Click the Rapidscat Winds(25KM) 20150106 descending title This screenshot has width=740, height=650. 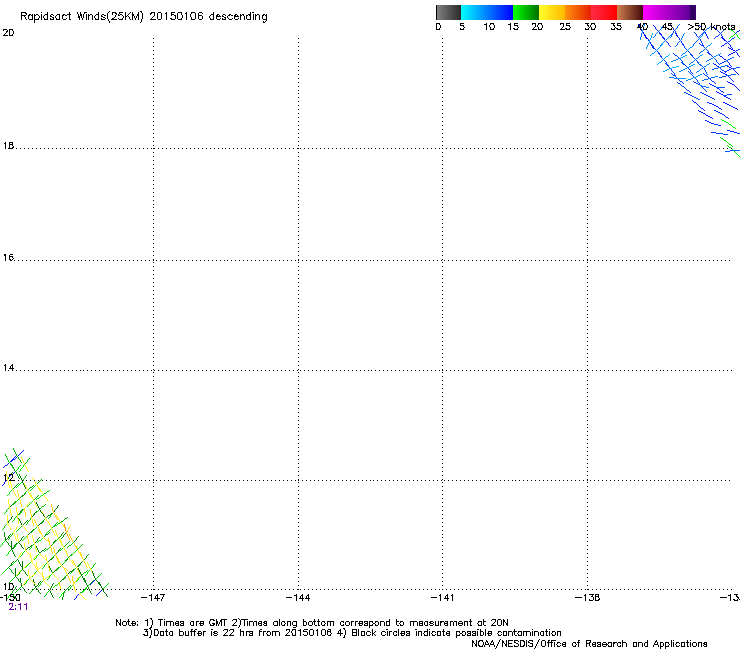(x=144, y=17)
